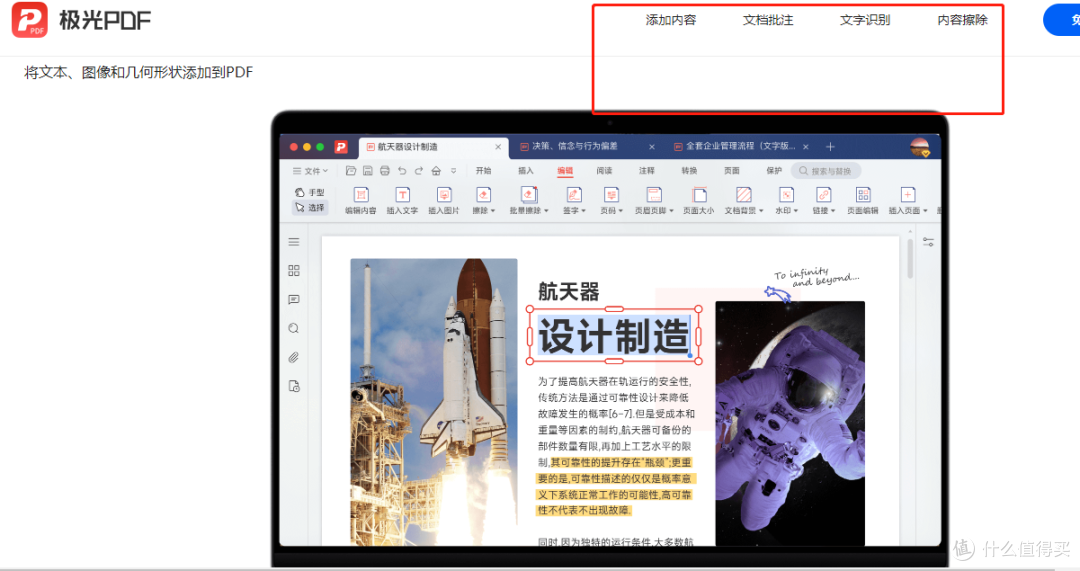The image size is (1080, 571).
Task: Select the 插入文字 tool
Action: 402,201
